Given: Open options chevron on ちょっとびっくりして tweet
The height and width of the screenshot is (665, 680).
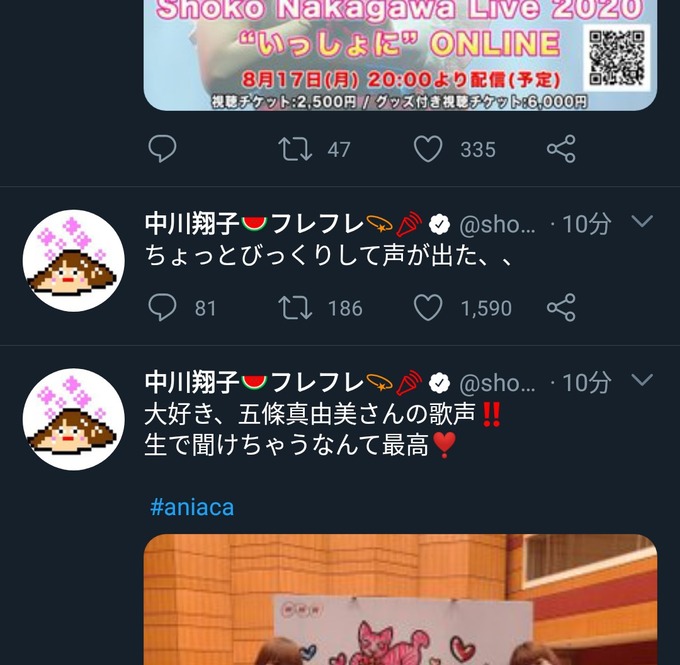Looking at the screenshot, I should pos(642,221).
